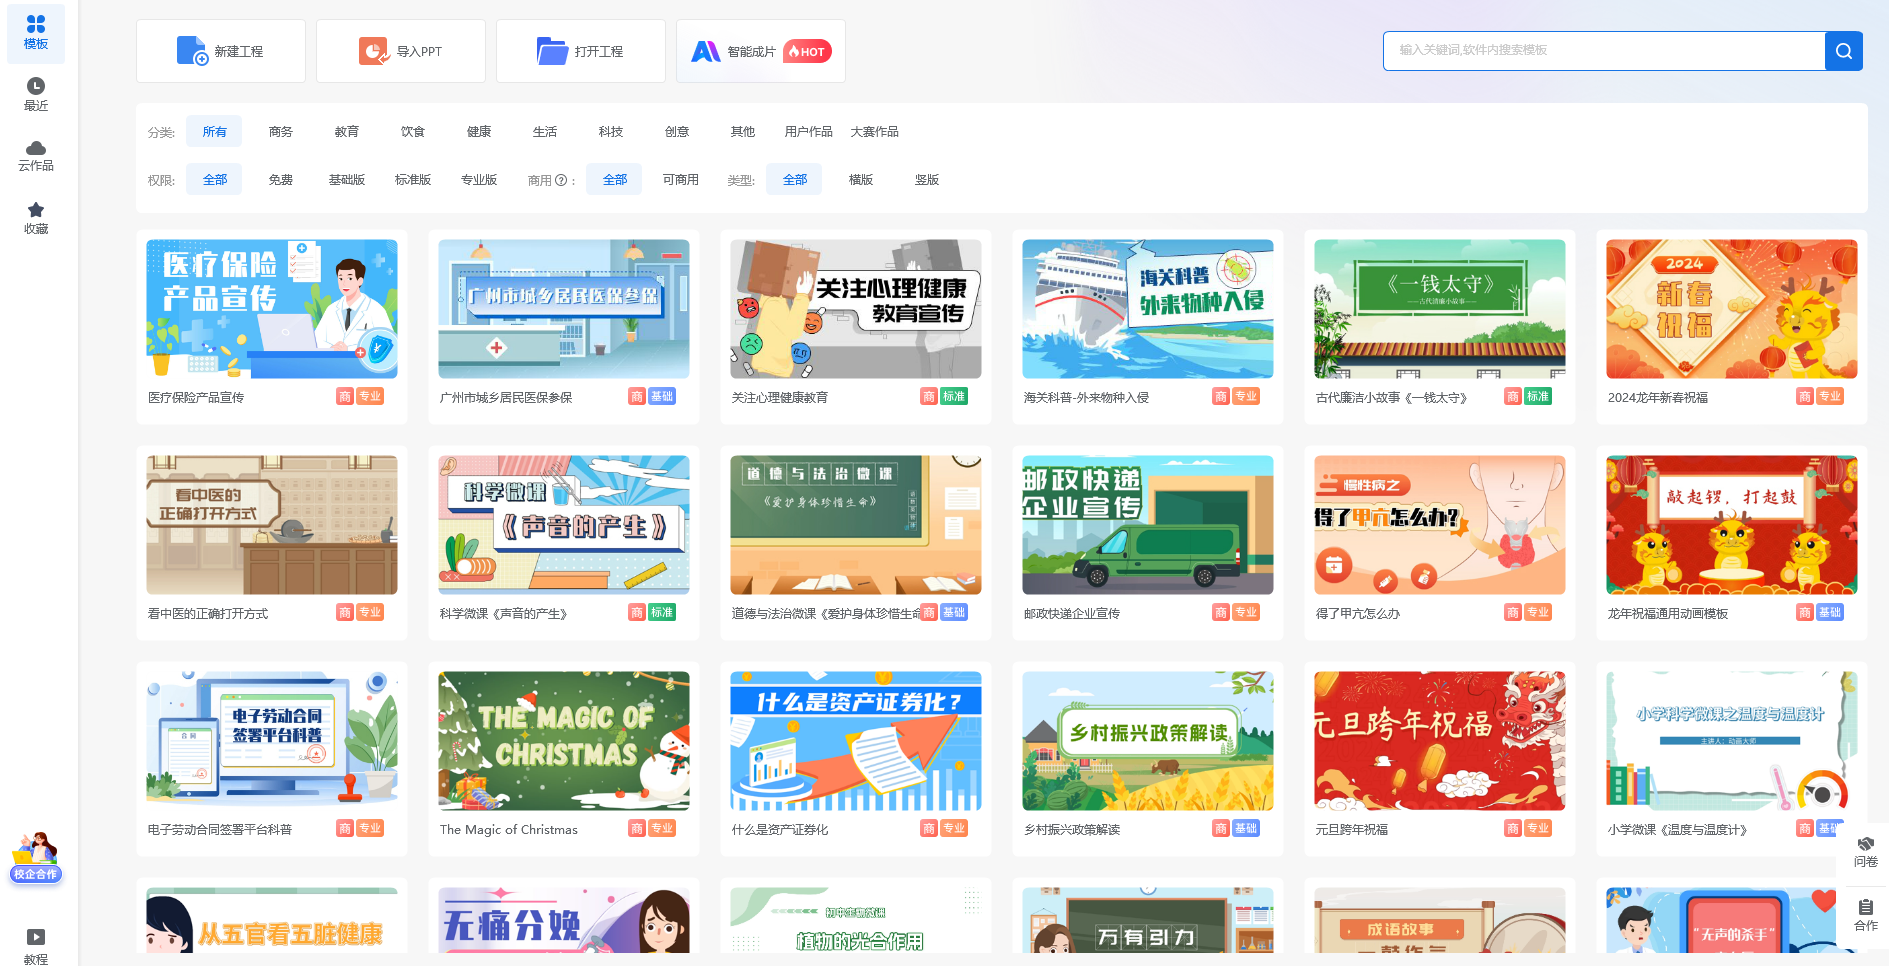Click the 导入PPT import button
This screenshot has height=966, width=1889.
(401, 51)
